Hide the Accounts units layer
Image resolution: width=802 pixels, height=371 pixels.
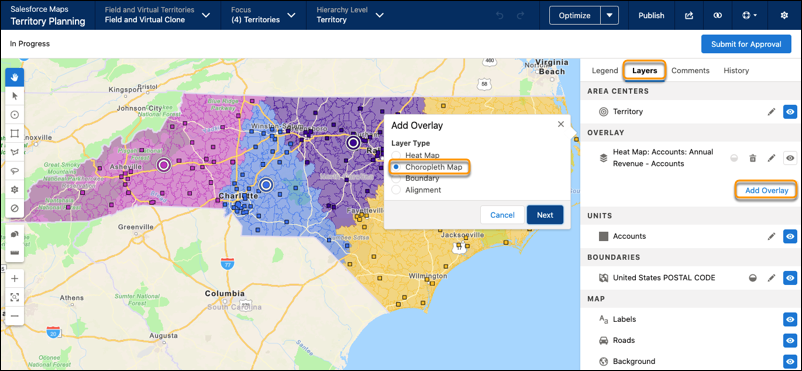click(790, 236)
